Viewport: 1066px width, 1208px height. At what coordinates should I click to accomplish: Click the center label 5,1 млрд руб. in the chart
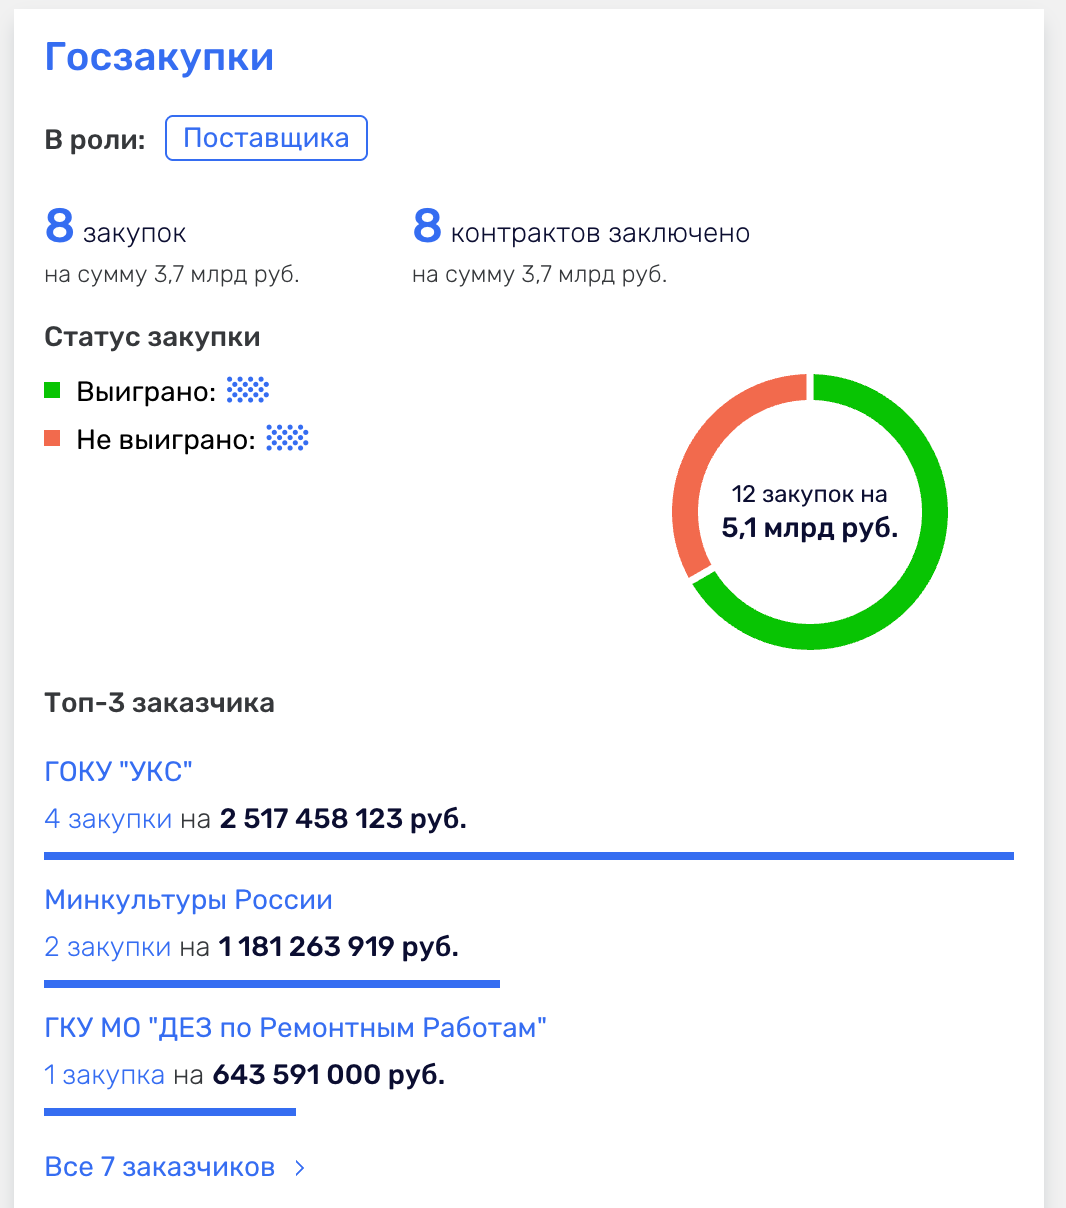pyautogui.click(x=808, y=528)
